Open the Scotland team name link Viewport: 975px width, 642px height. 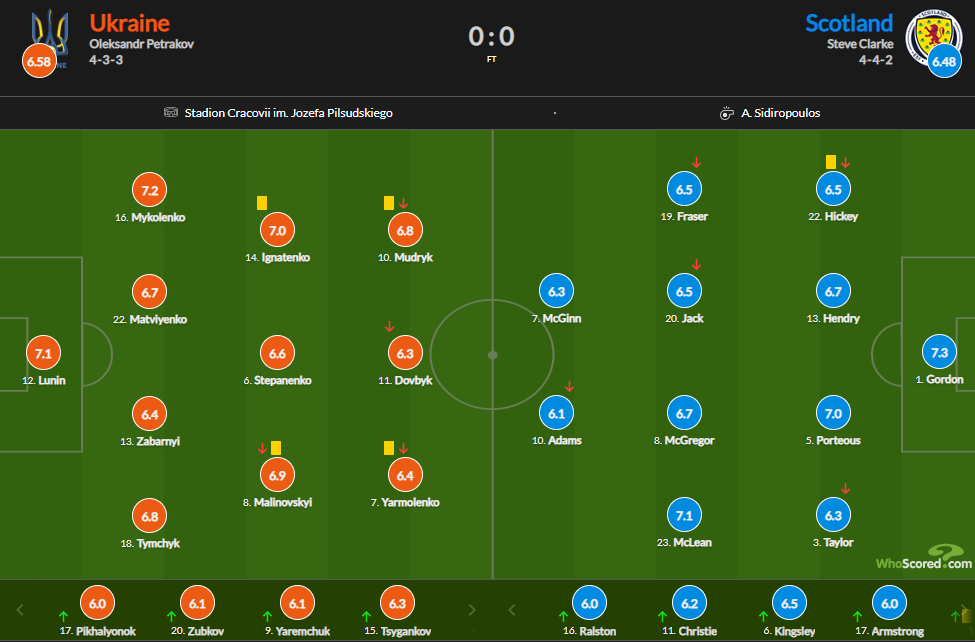click(x=848, y=23)
